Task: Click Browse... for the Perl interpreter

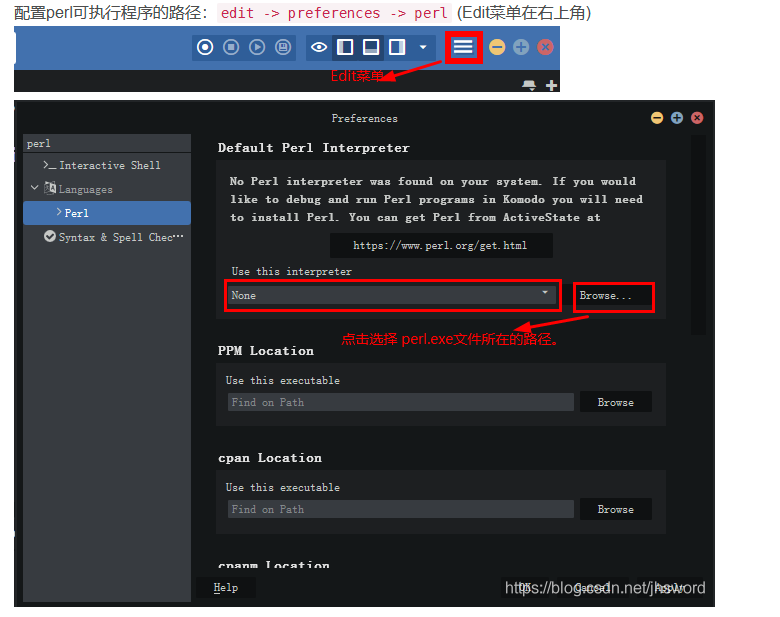Action: coord(613,296)
